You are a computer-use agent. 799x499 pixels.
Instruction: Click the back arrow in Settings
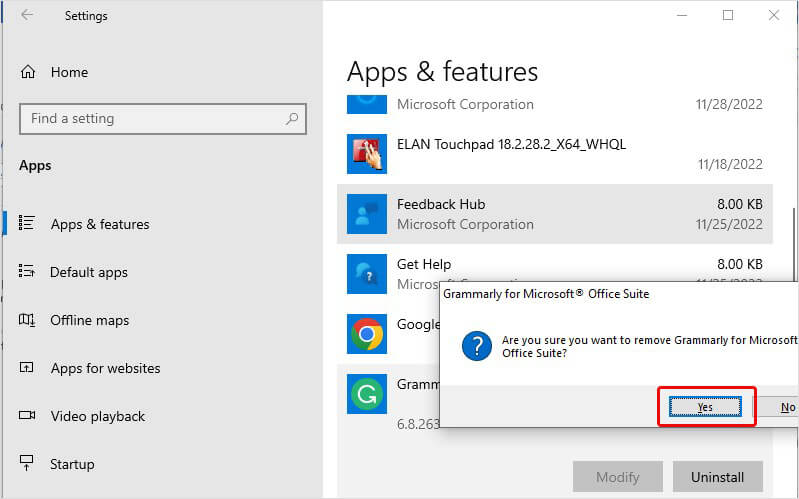tap(27, 15)
